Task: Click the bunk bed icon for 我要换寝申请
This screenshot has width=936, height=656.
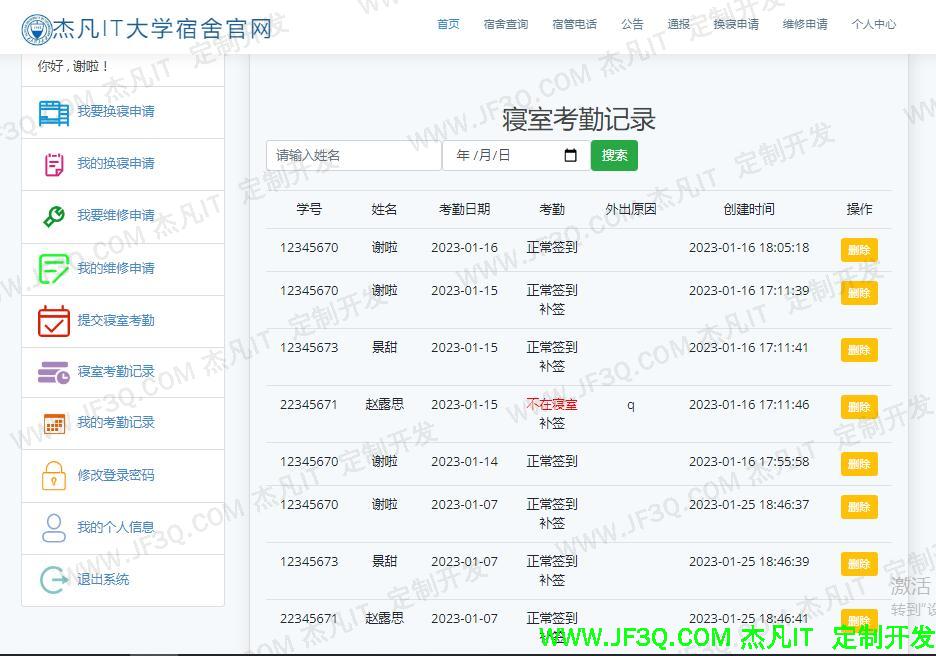Action: tap(54, 112)
